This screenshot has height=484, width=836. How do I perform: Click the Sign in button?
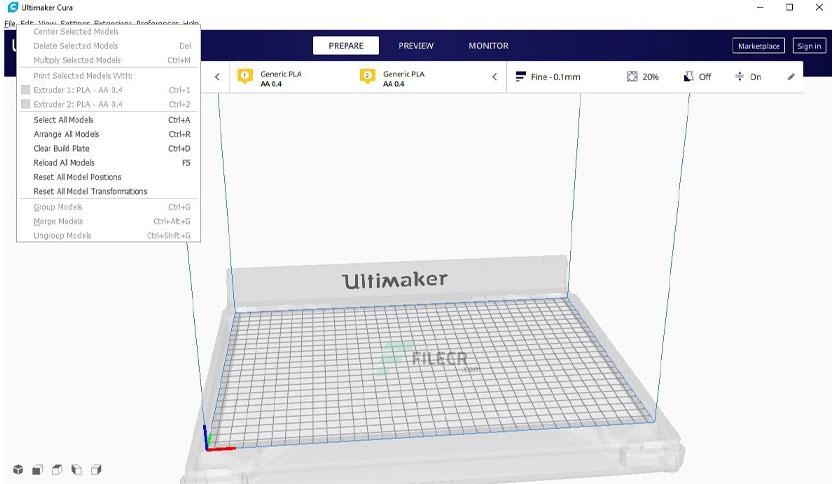click(x=809, y=46)
